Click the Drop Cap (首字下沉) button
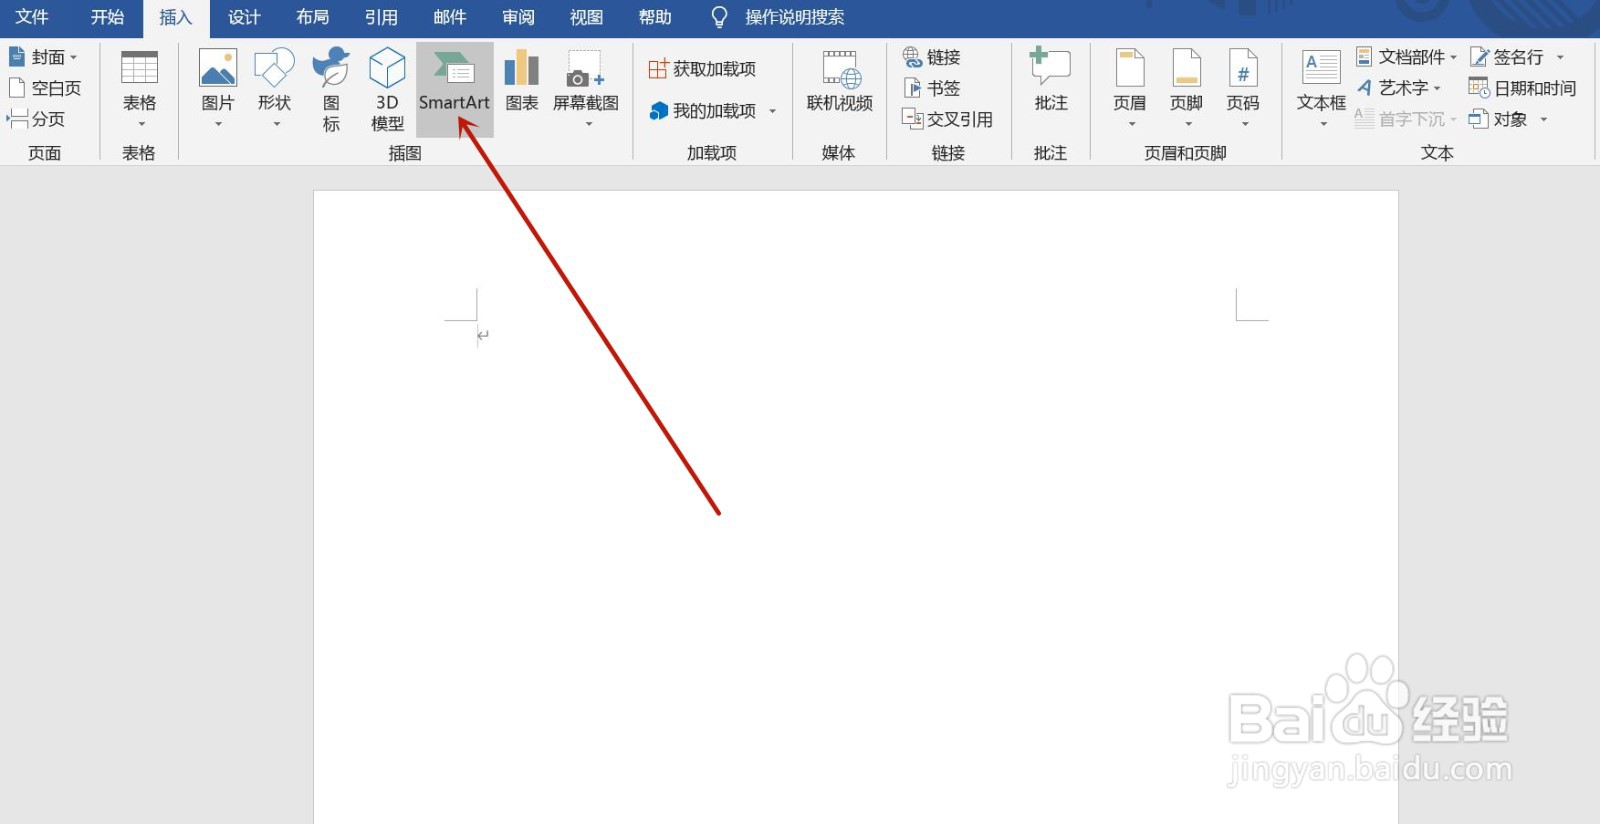This screenshot has width=1600, height=824. [x=1405, y=119]
